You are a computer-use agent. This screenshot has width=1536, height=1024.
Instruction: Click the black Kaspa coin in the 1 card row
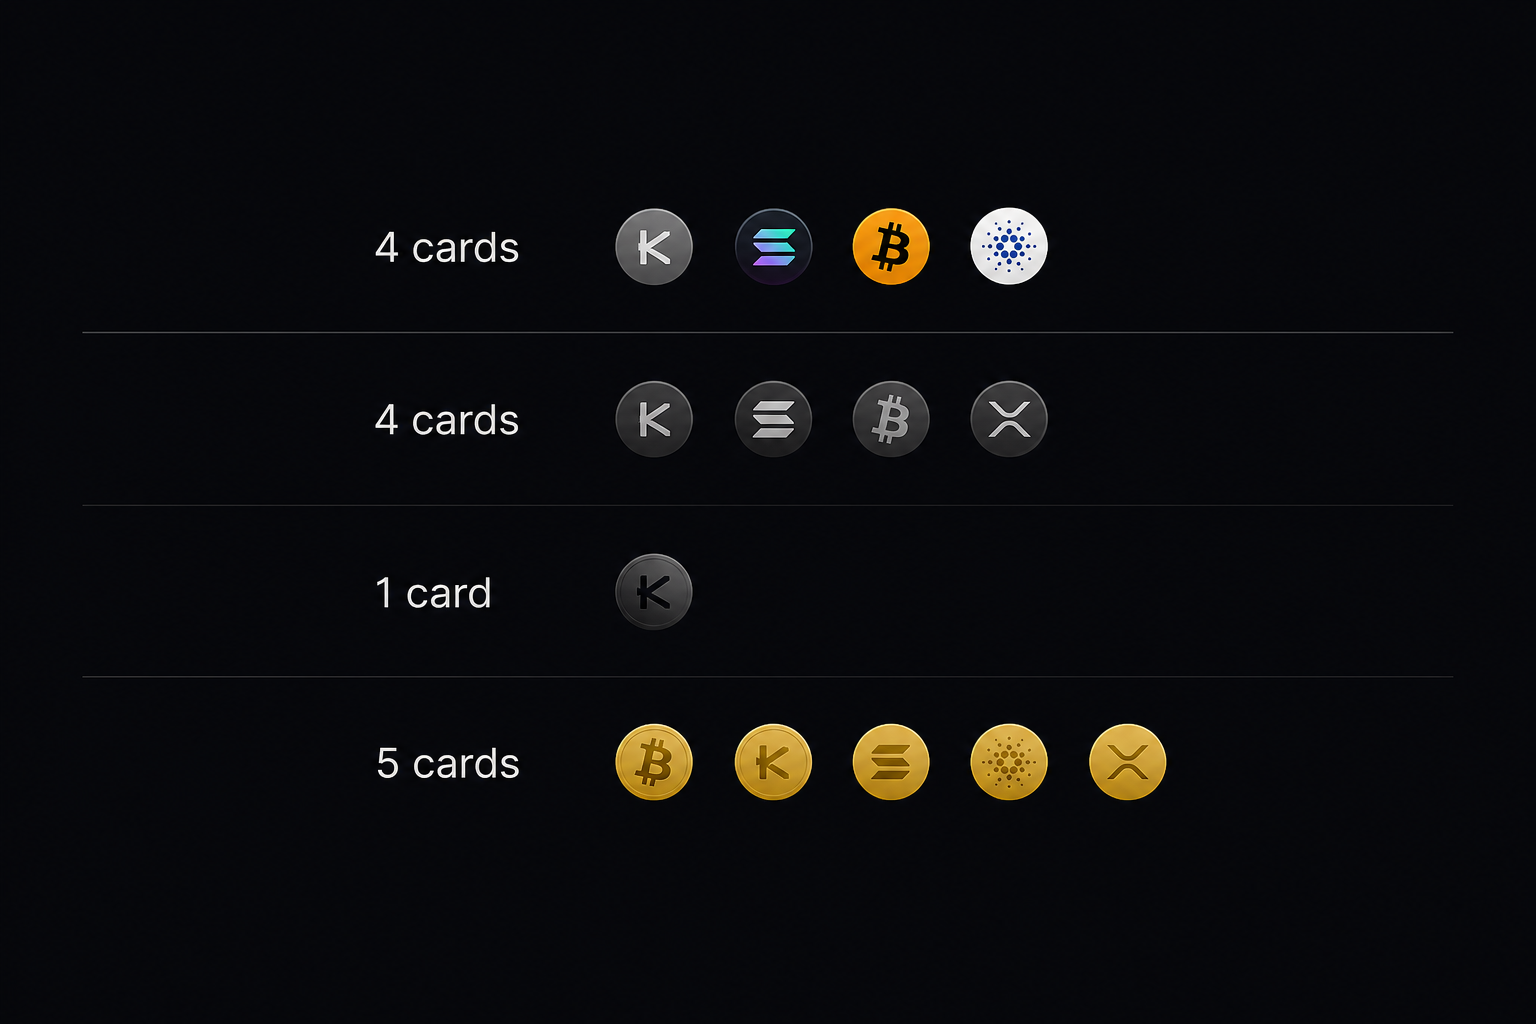[x=654, y=592]
